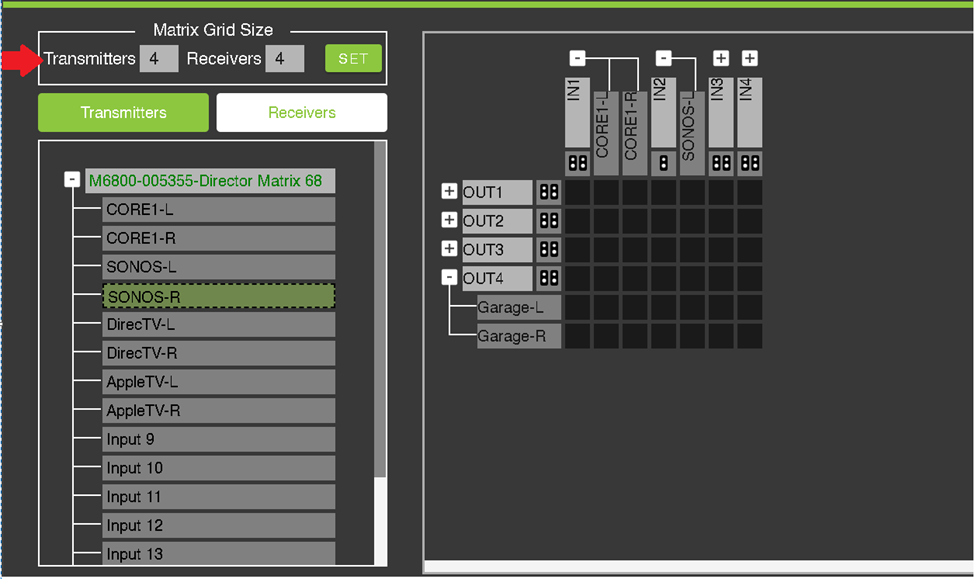The height and width of the screenshot is (579, 975).
Task: Collapse the OUT4 row
Action: click(449, 278)
